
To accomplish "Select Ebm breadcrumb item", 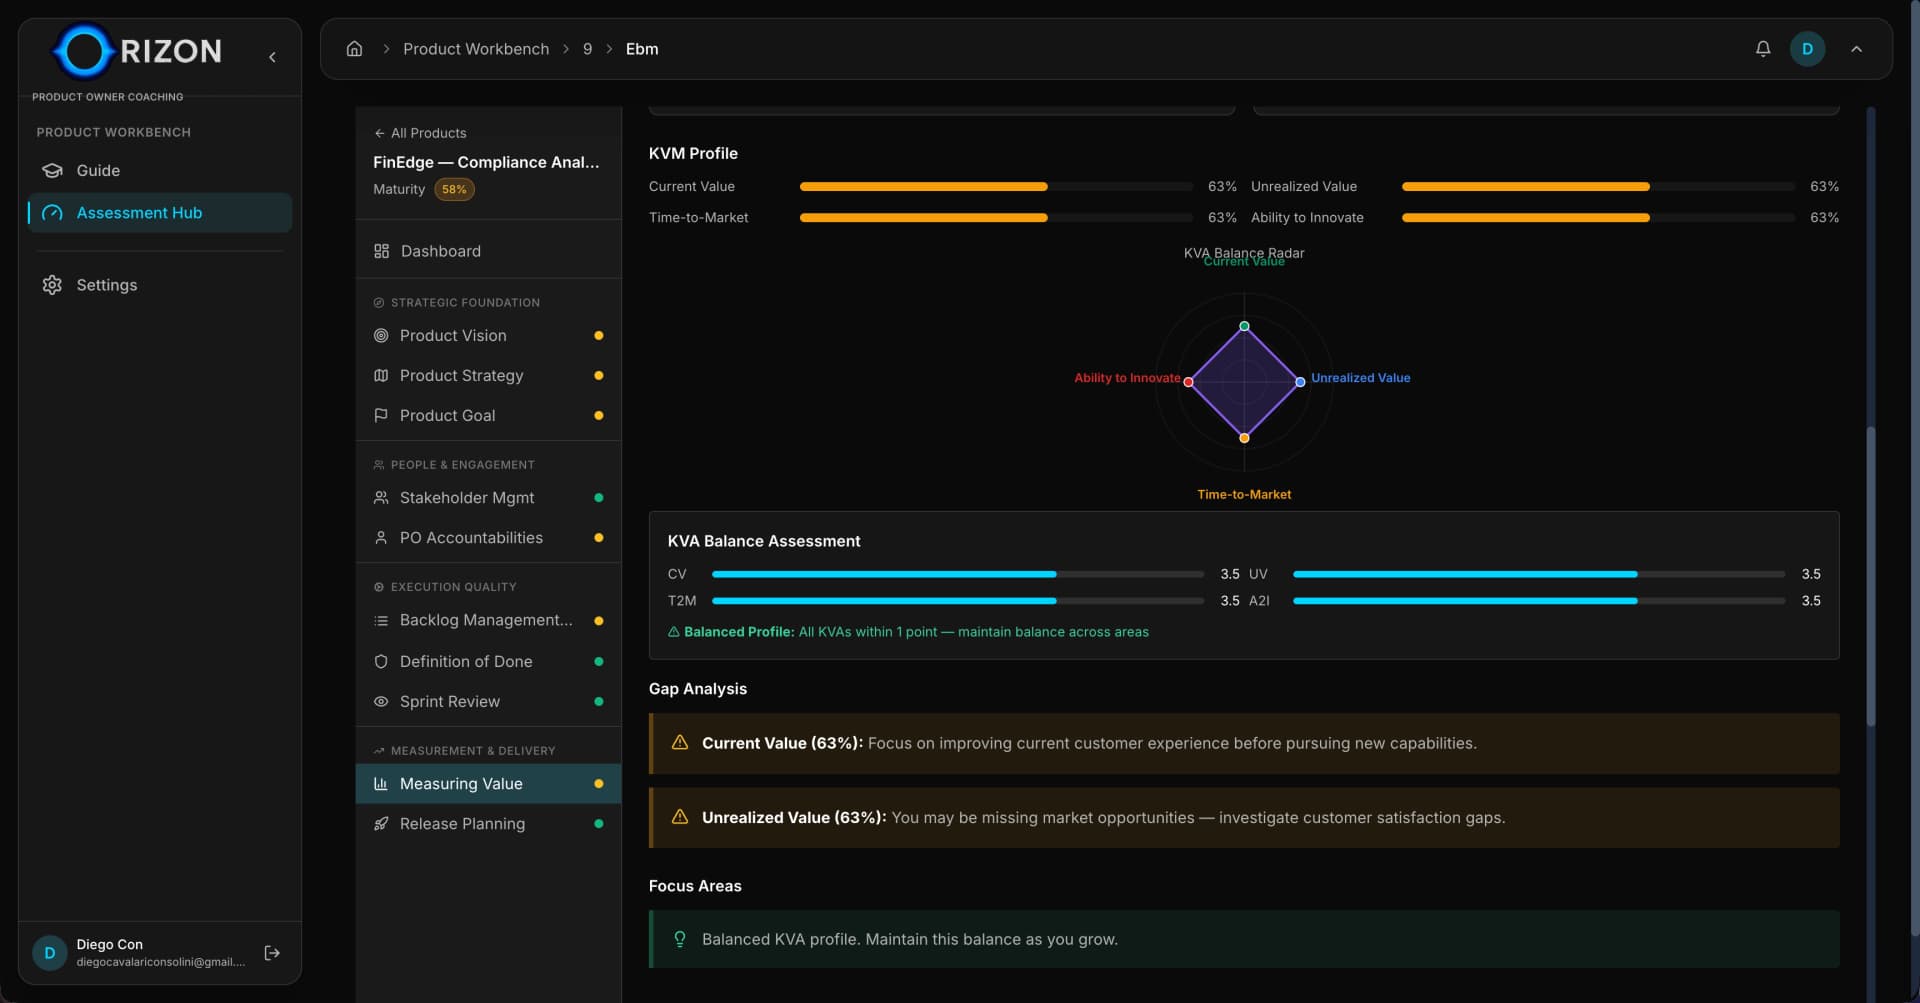I will click(641, 48).
